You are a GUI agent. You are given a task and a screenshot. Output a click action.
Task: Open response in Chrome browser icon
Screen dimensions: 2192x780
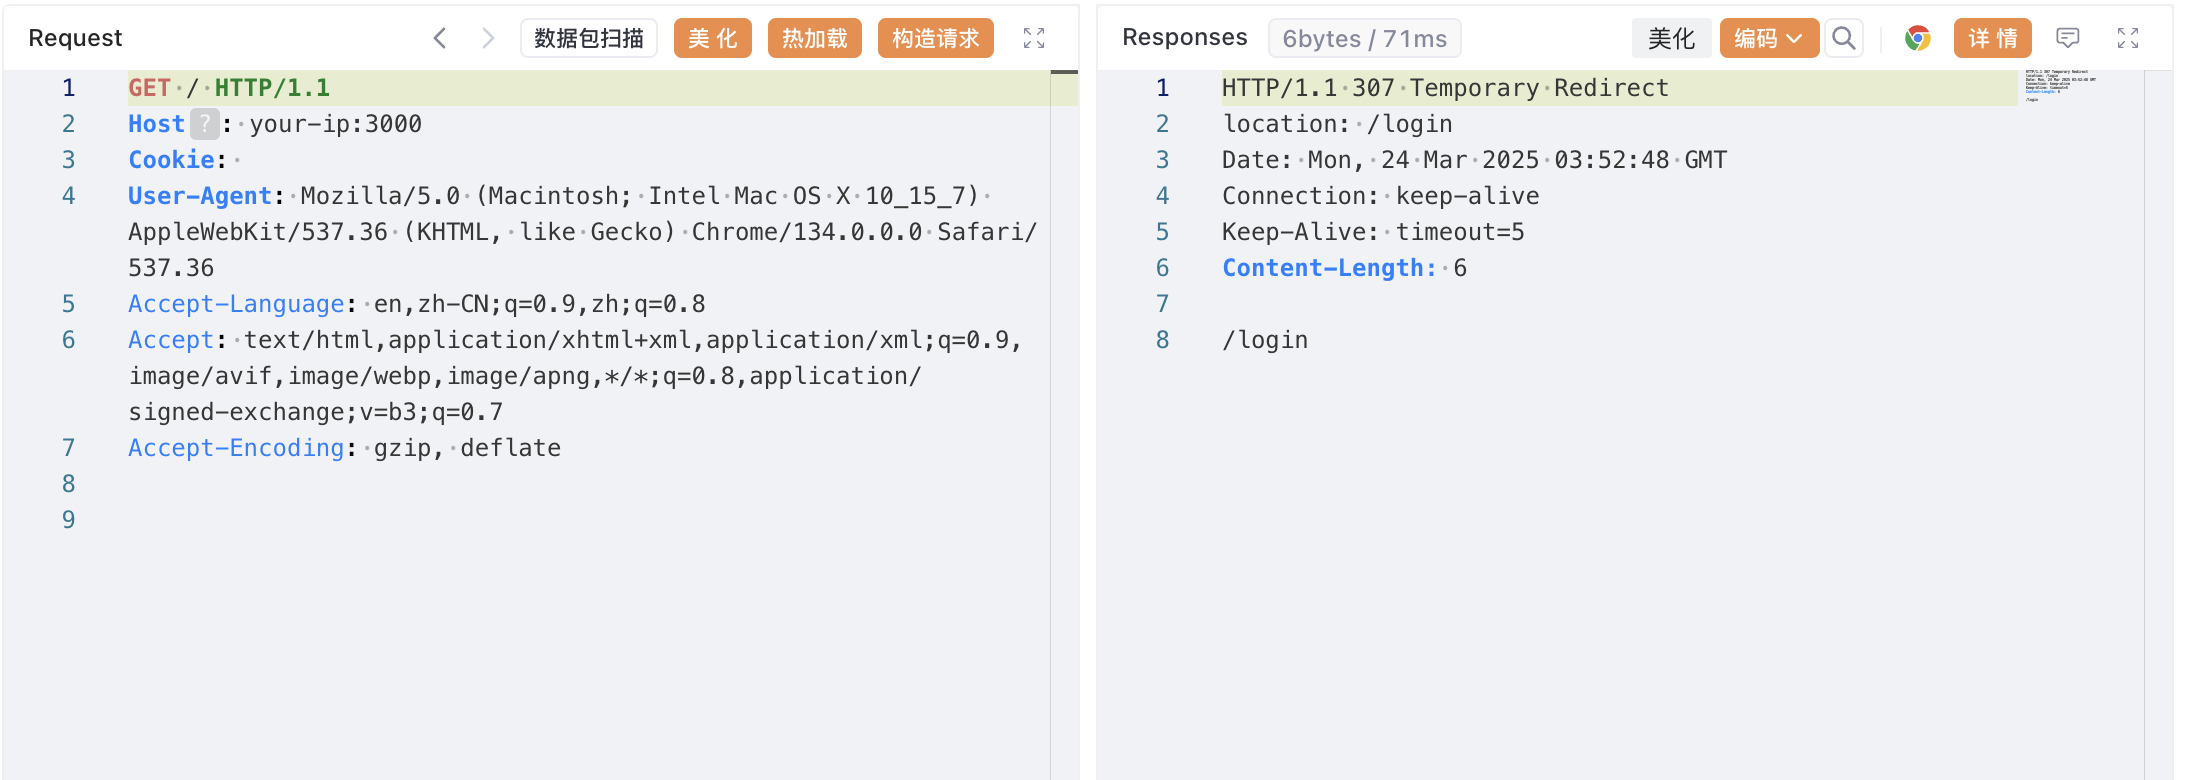click(1917, 38)
